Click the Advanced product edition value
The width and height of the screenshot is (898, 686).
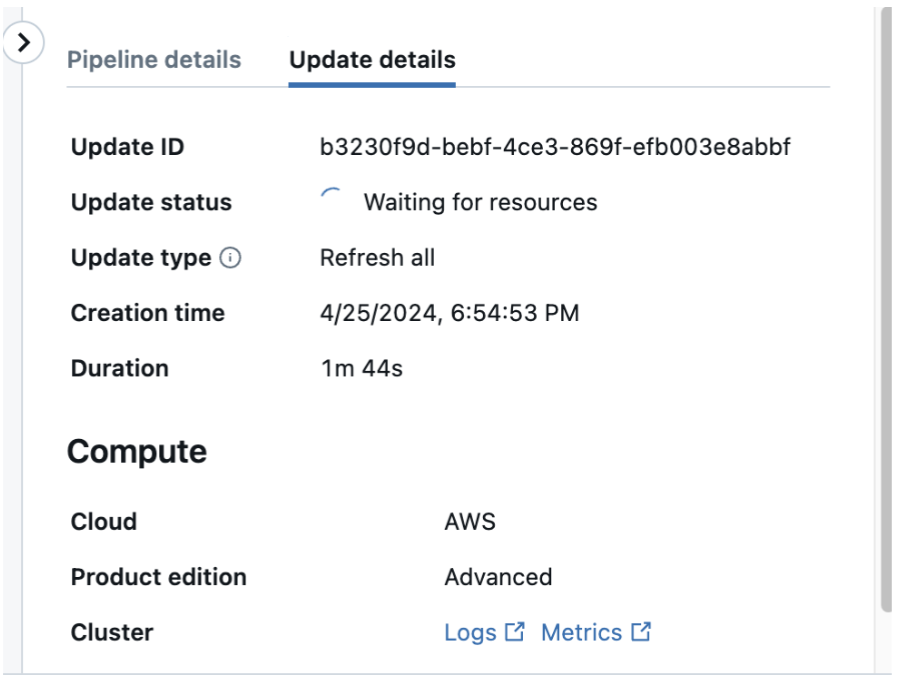(x=498, y=577)
